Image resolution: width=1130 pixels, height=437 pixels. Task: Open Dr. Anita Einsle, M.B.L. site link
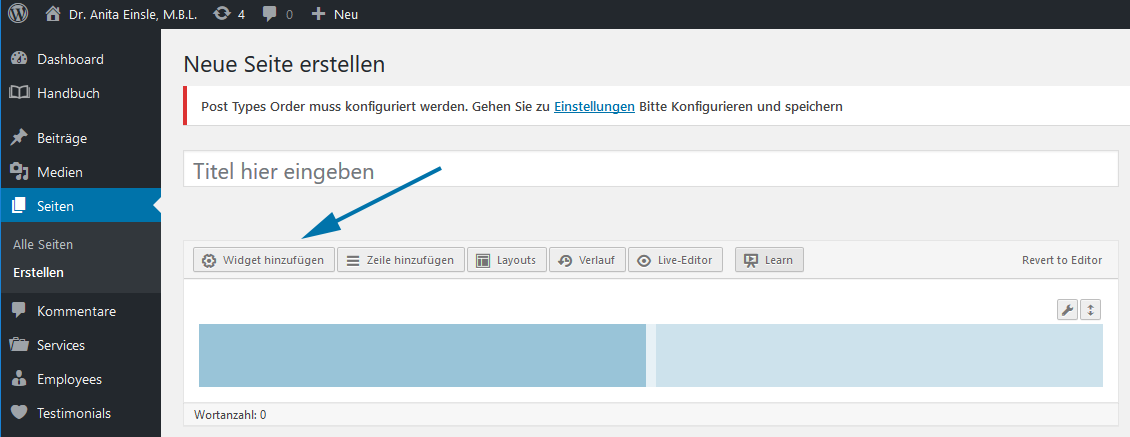point(133,14)
